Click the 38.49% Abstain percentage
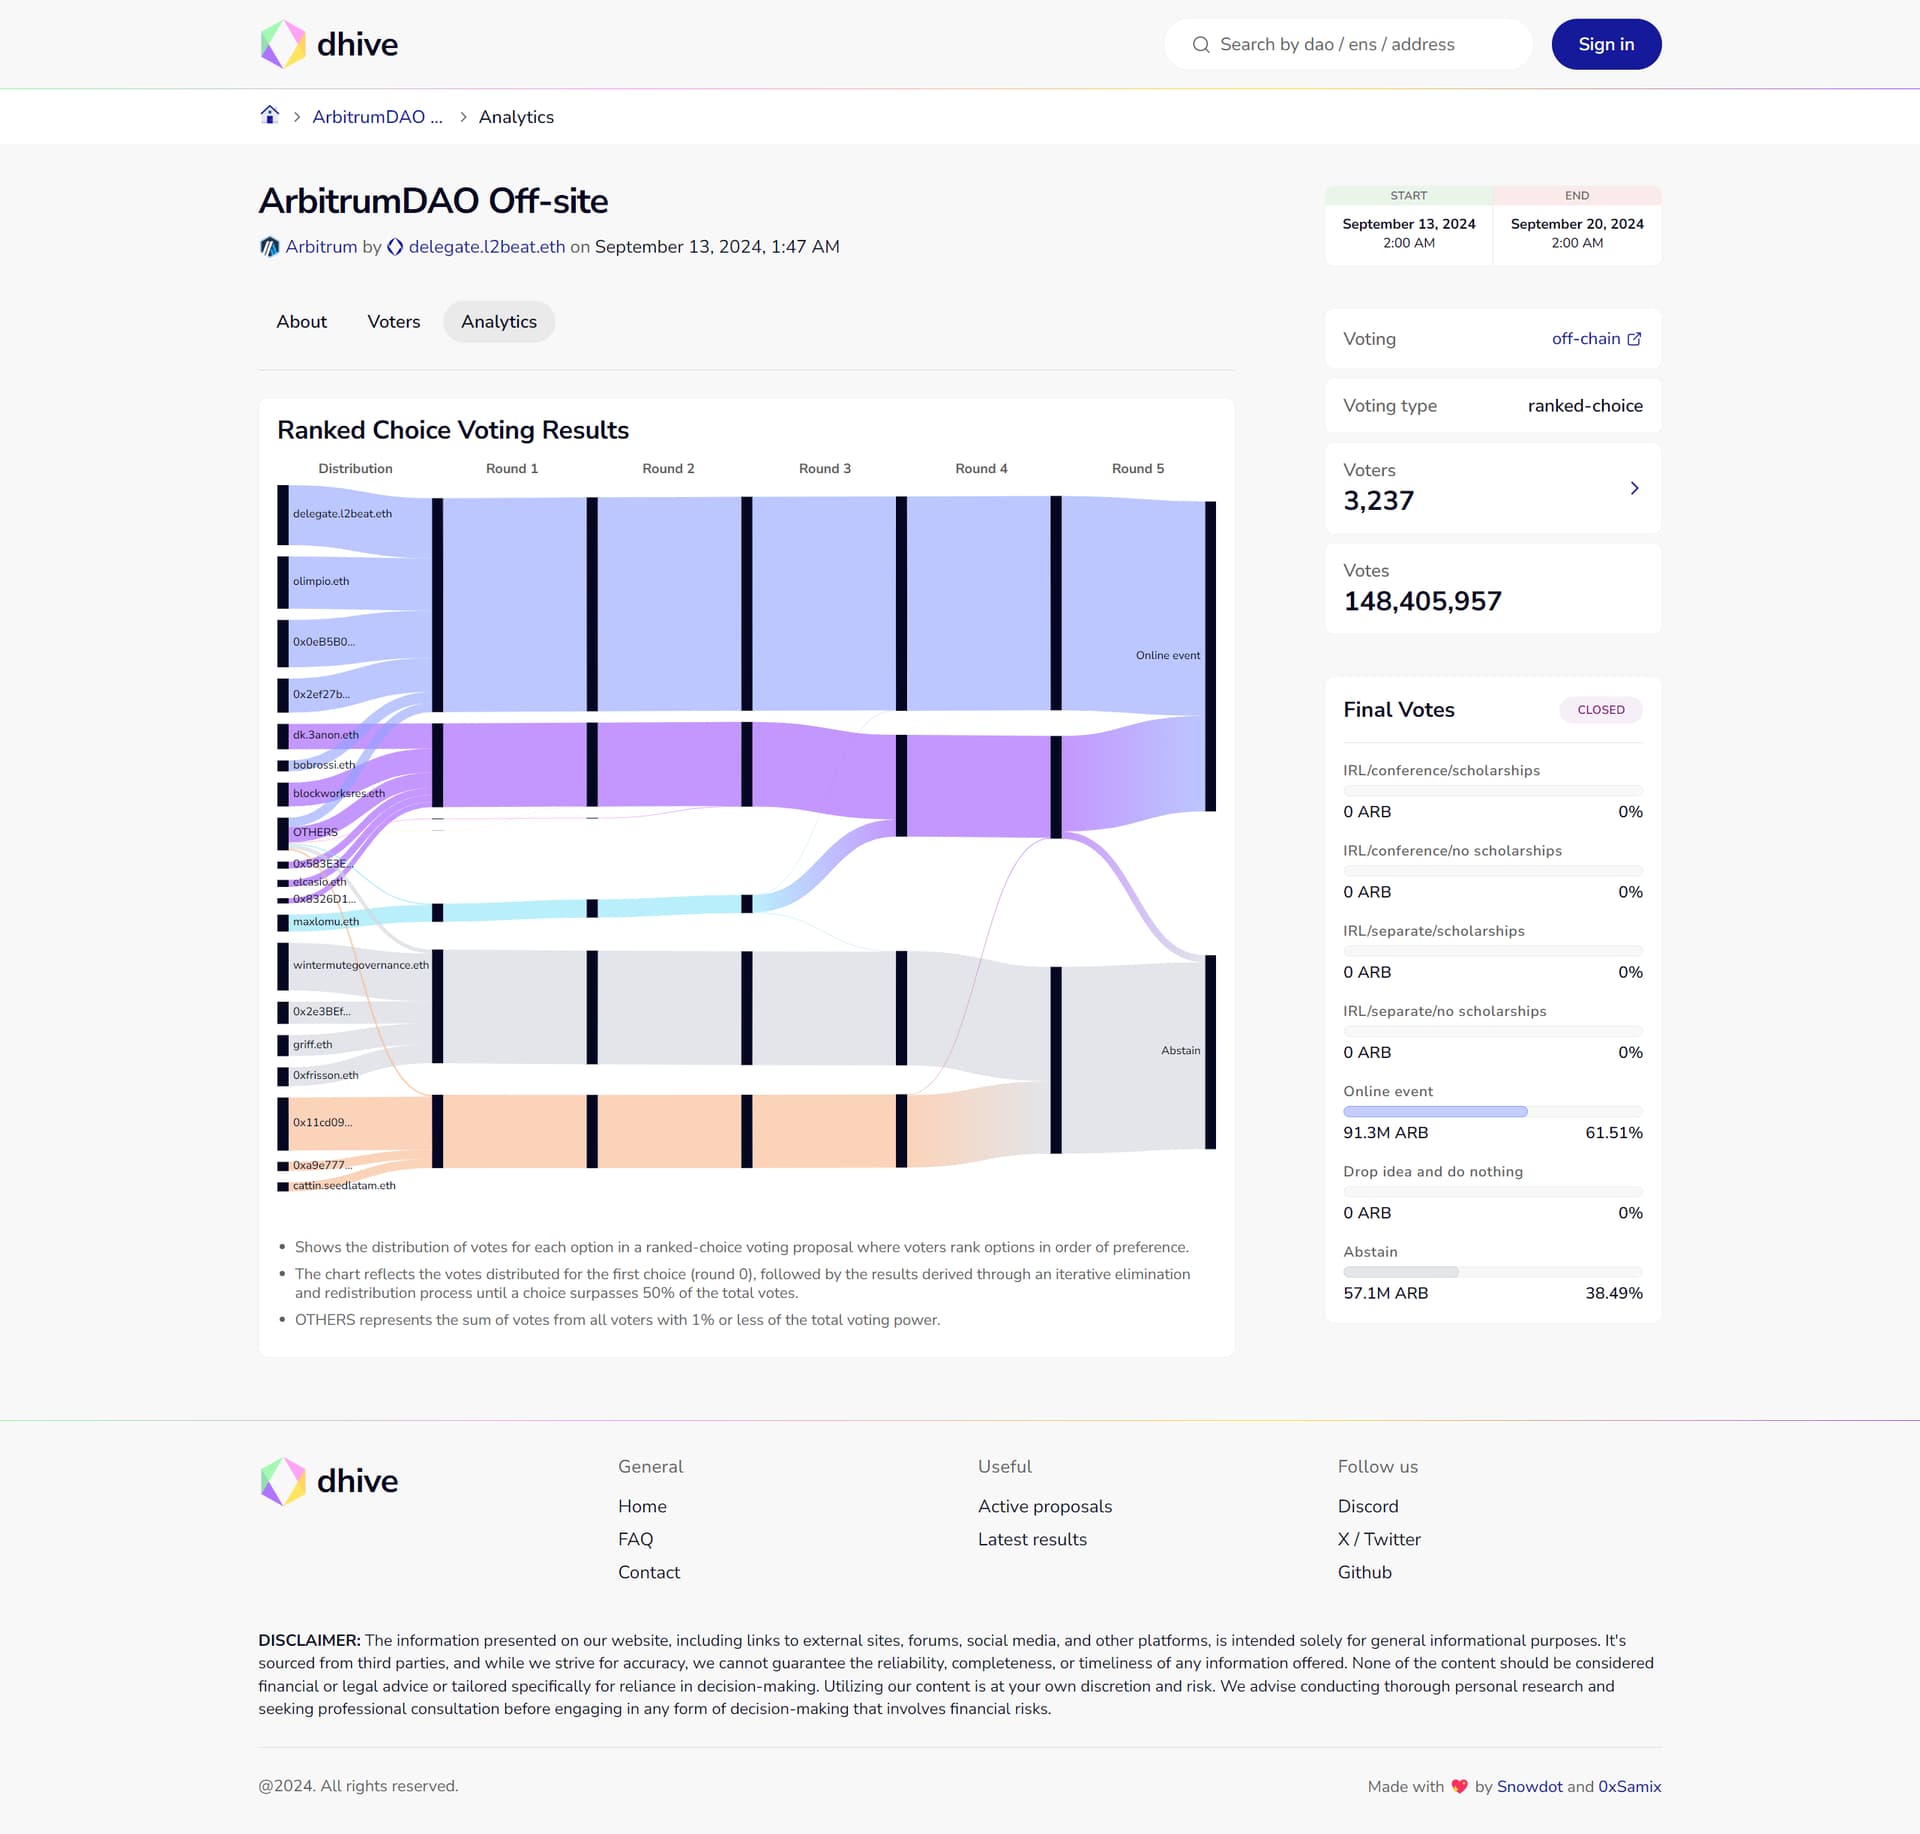Viewport: 1920px width, 1834px height. pos(1613,1293)
